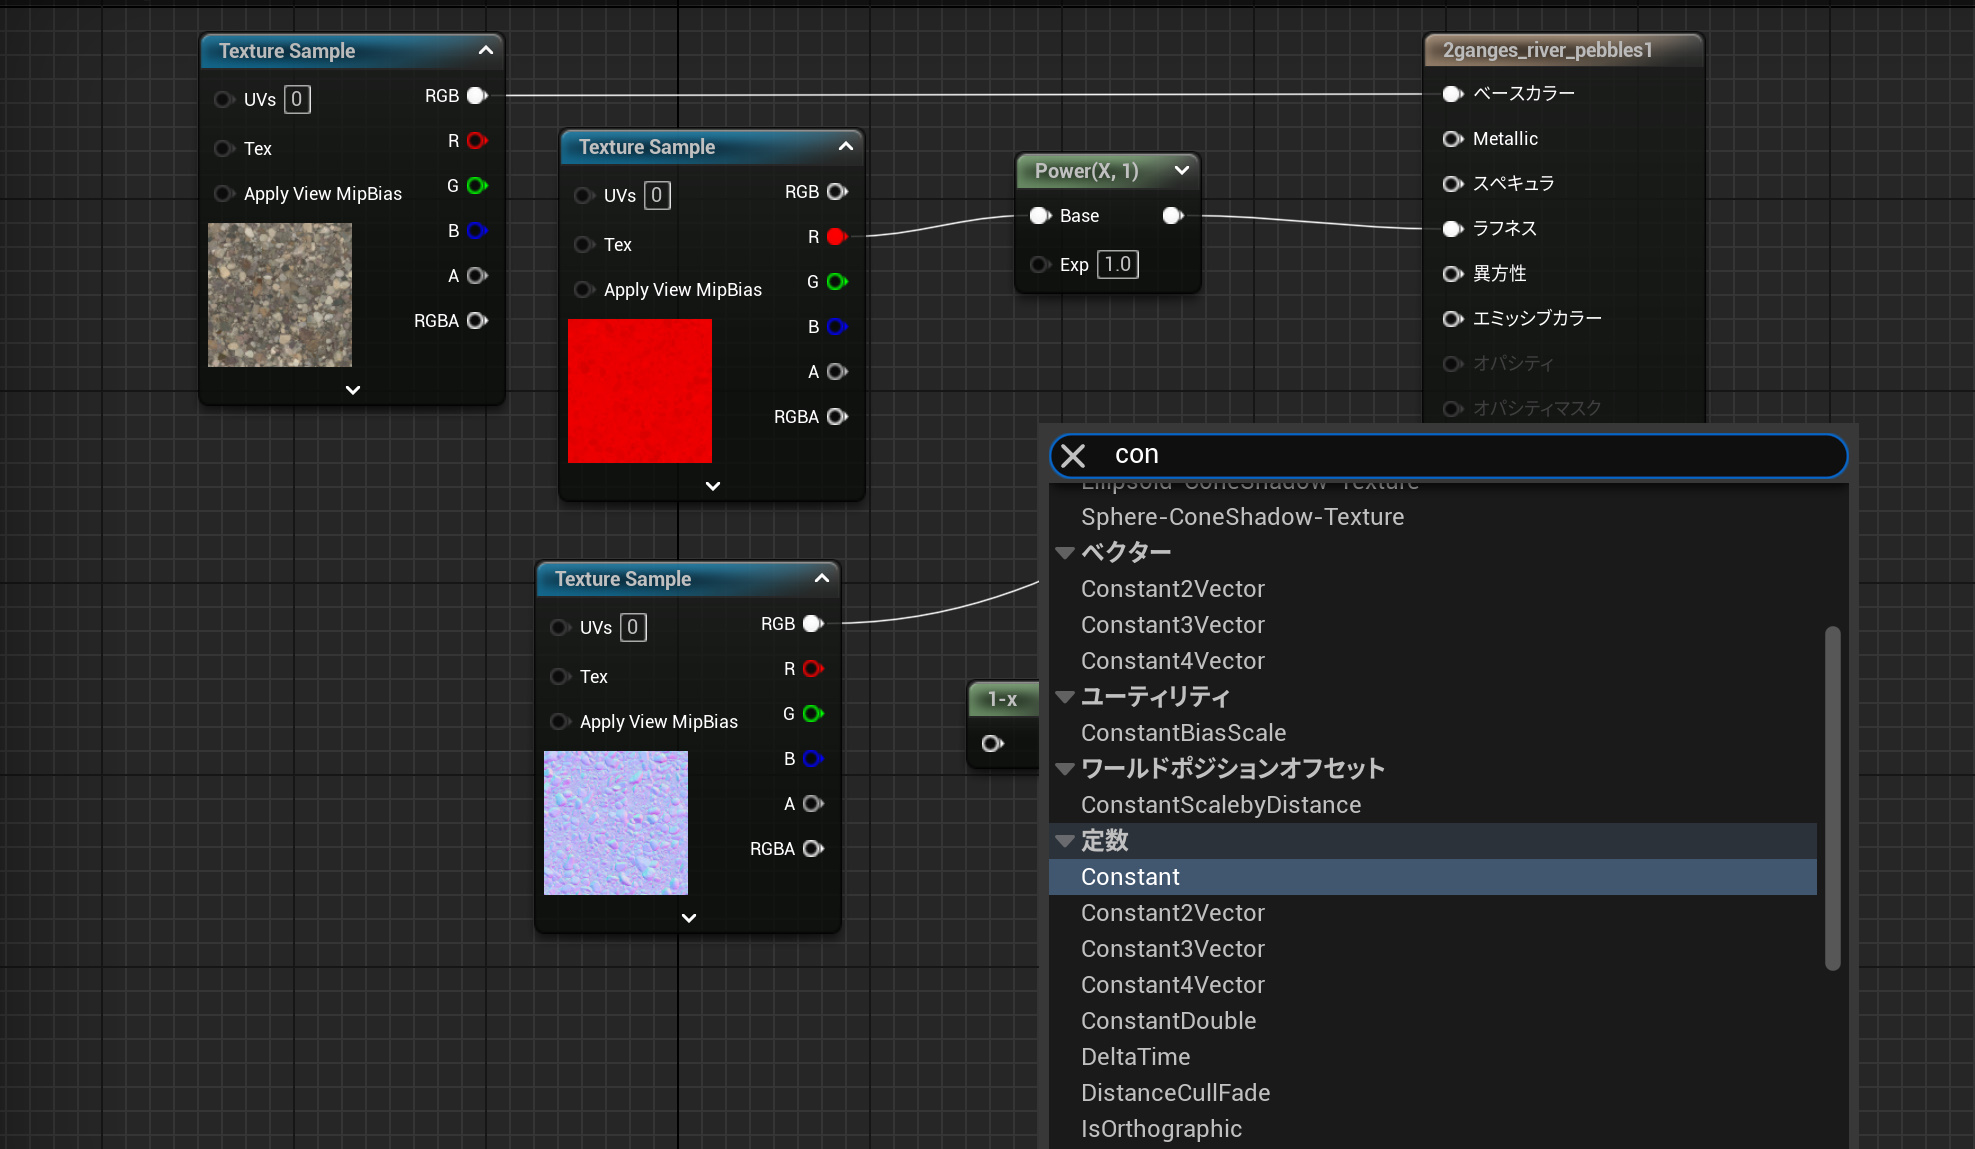Image resolution: width=1975 pixels, height=1149 pixels.
Task: Collapse the top-left Texture Sample node header arrow
Action: click(x=486, y=50)
